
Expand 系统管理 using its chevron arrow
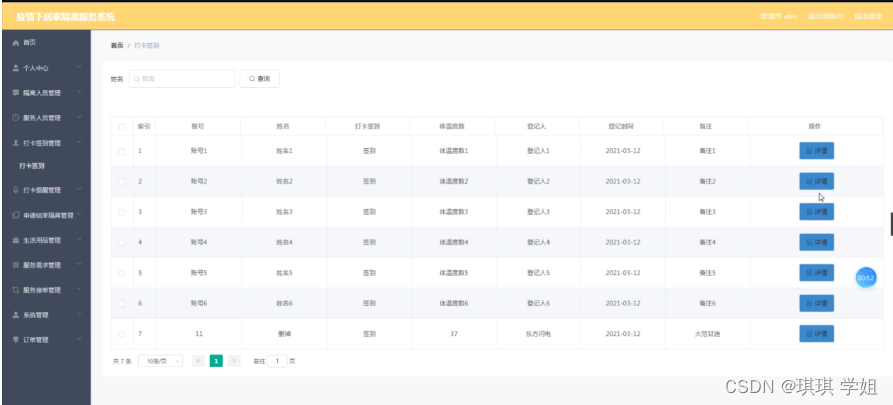click(79, 314)
